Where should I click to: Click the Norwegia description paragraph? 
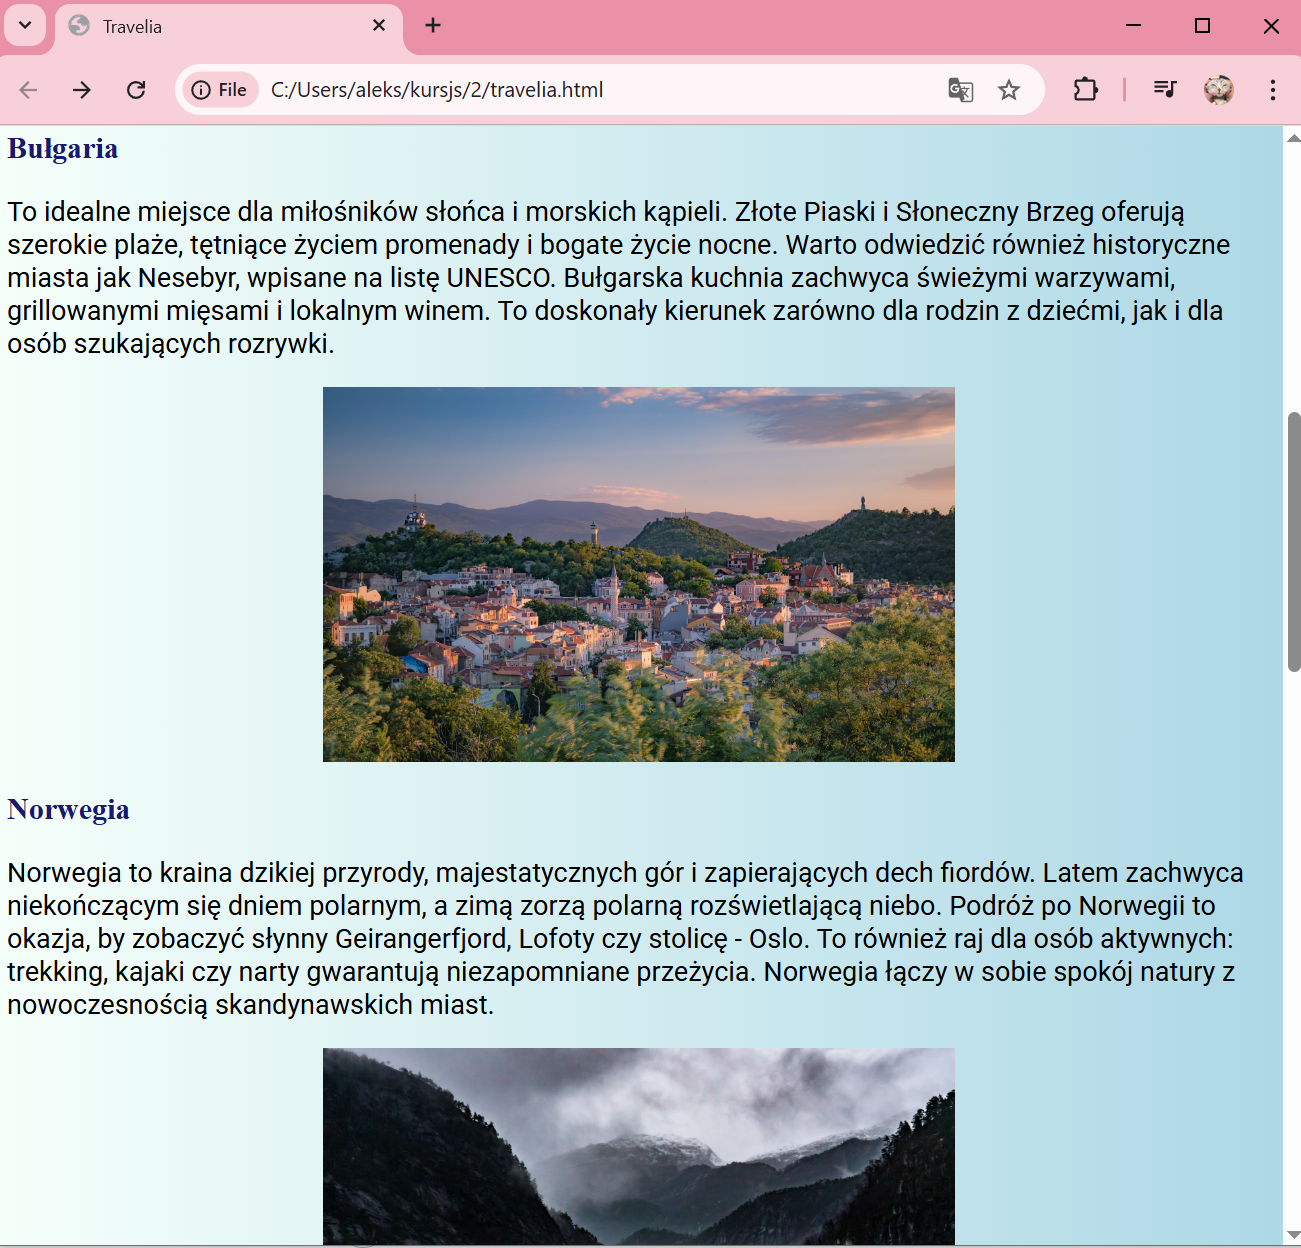click(x=625, y=938)
